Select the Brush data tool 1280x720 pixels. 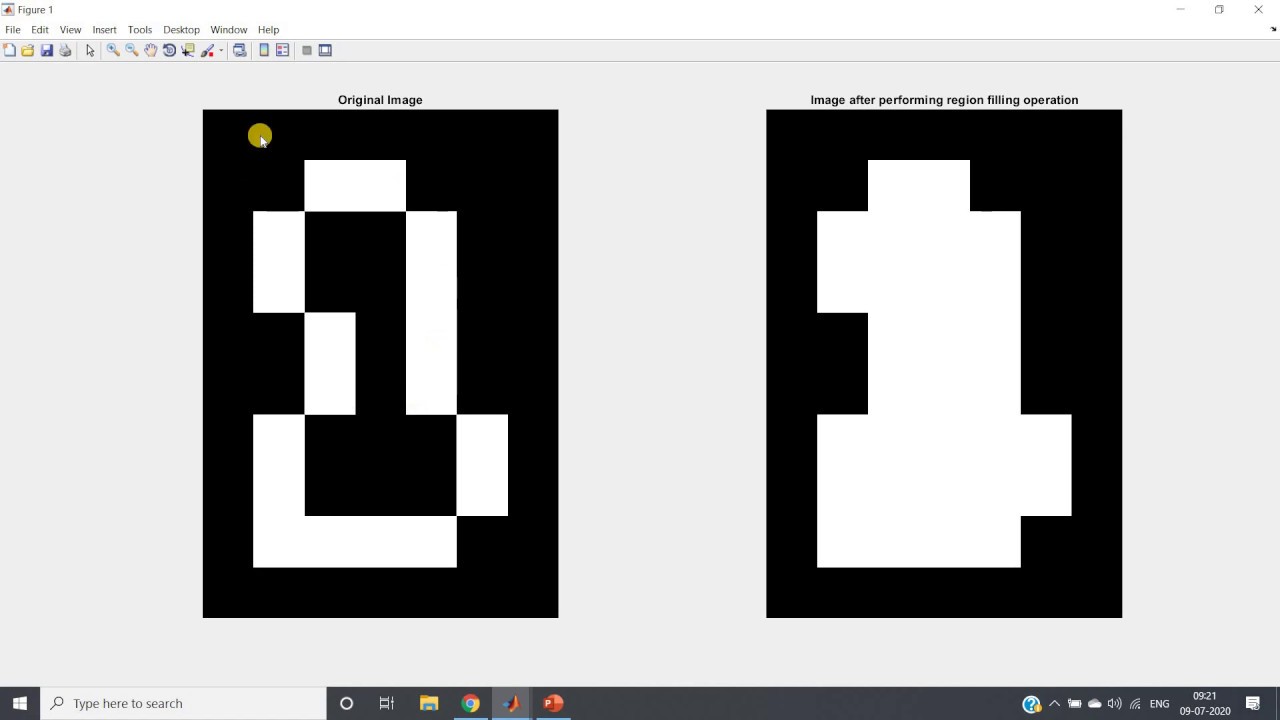208,50
